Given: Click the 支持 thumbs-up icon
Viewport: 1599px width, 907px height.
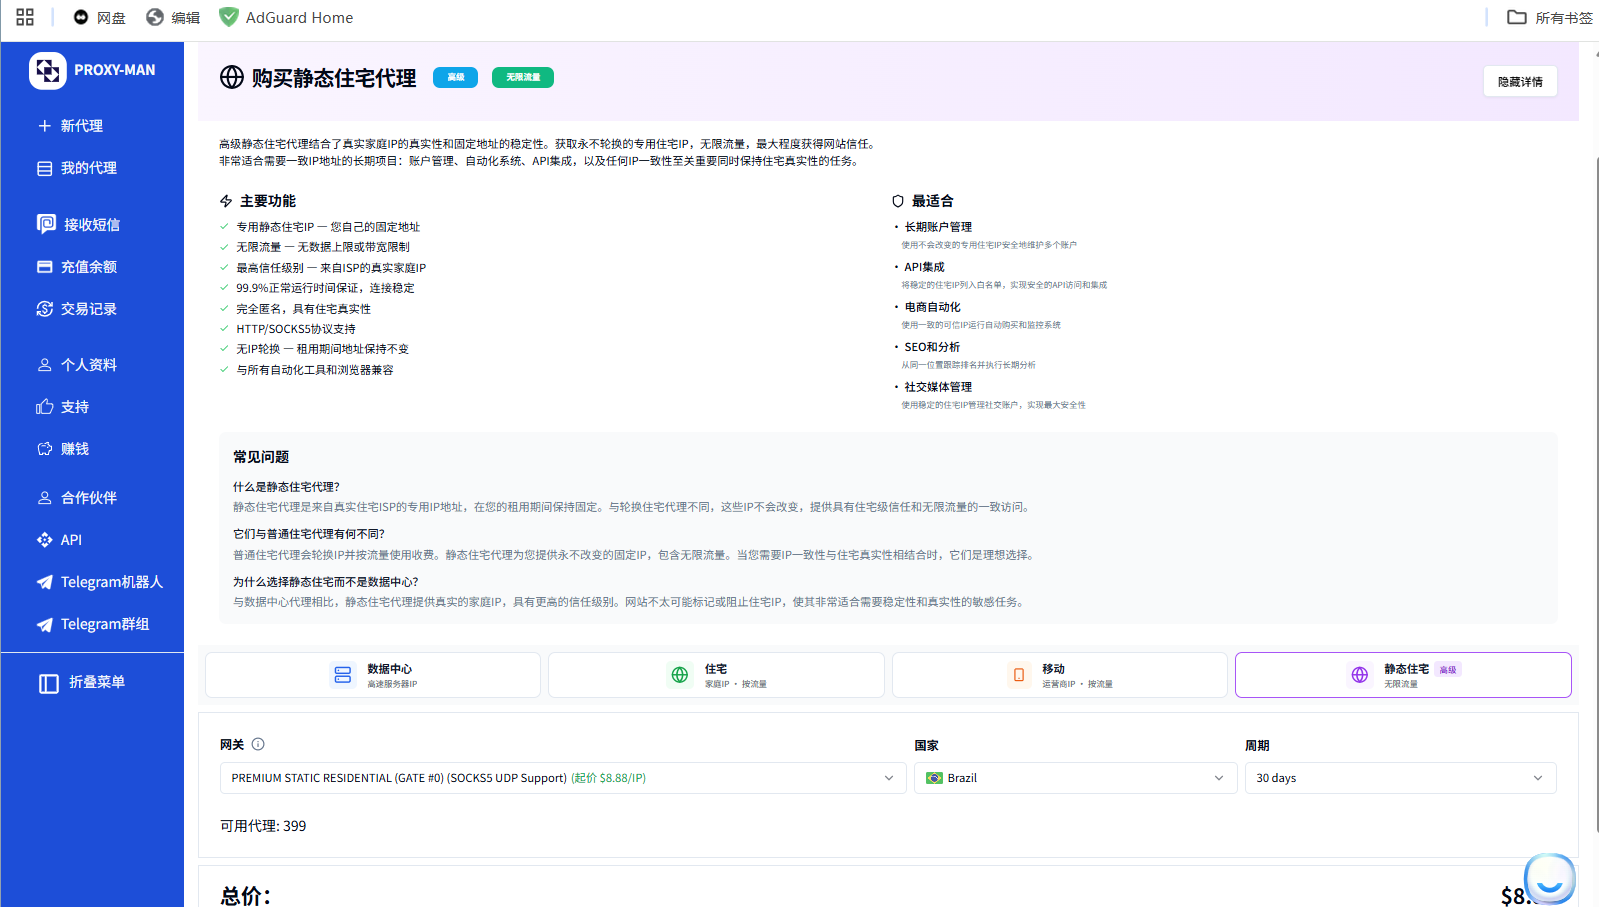Looking at the screenshot, I should [x=45, y=407].
